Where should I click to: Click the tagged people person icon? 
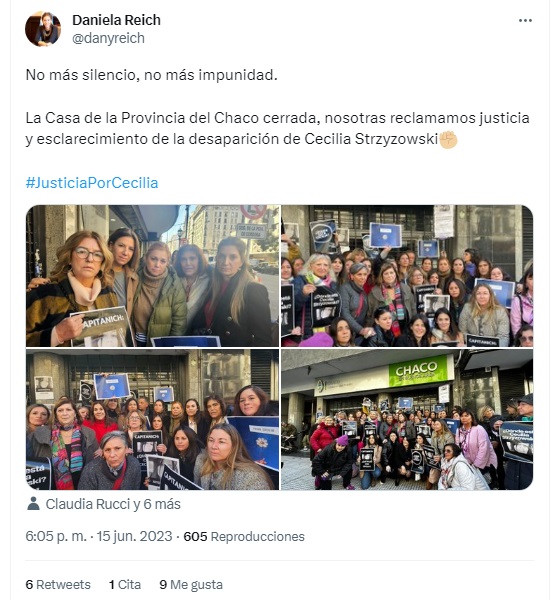[33, 504]
